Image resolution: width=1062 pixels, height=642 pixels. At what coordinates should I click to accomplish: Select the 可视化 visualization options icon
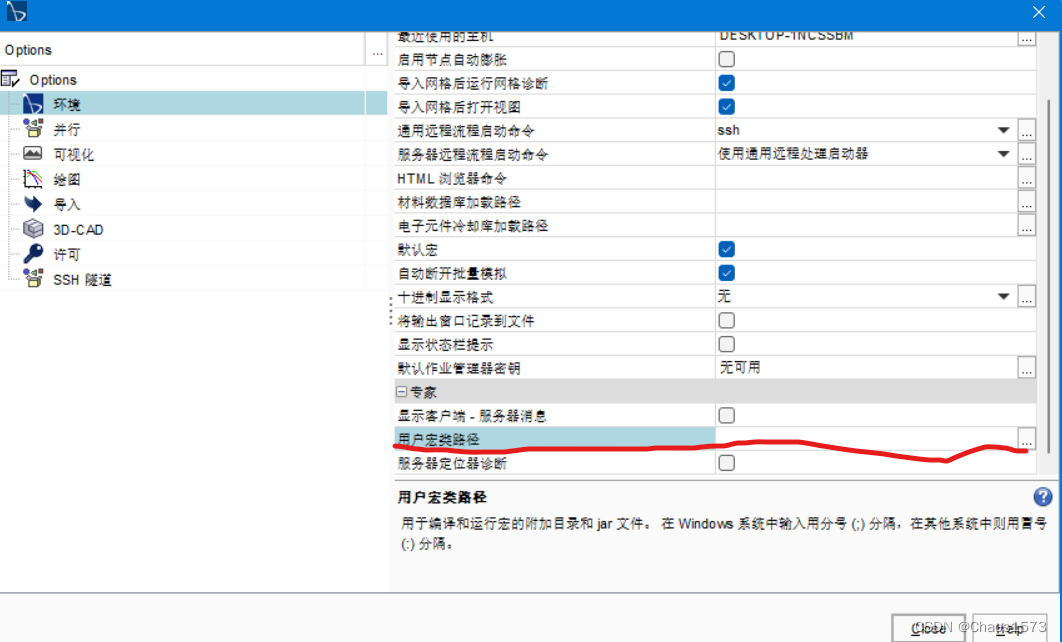pyautogui.click(x=34, y=153)
